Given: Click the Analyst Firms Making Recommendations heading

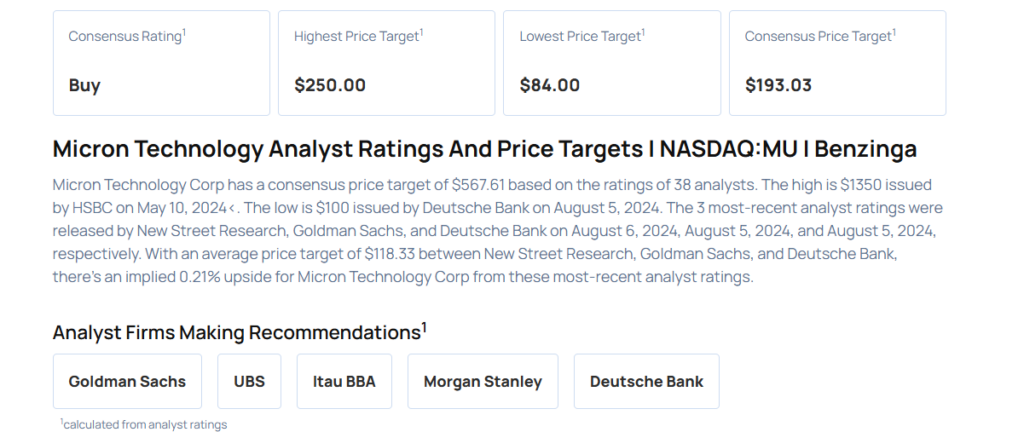Looking at the screenshot, I should [236, 332].
